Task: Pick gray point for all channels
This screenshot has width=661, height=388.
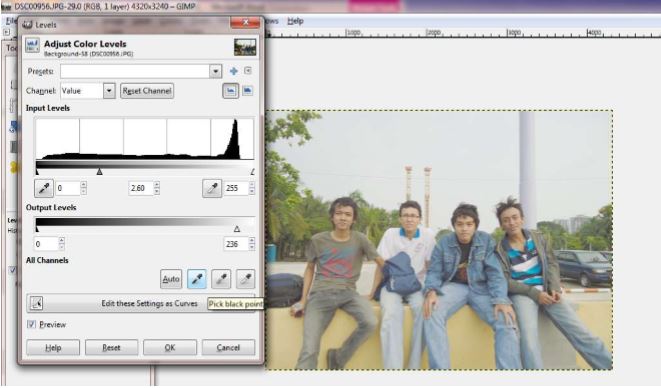Action: coord(221,279)
